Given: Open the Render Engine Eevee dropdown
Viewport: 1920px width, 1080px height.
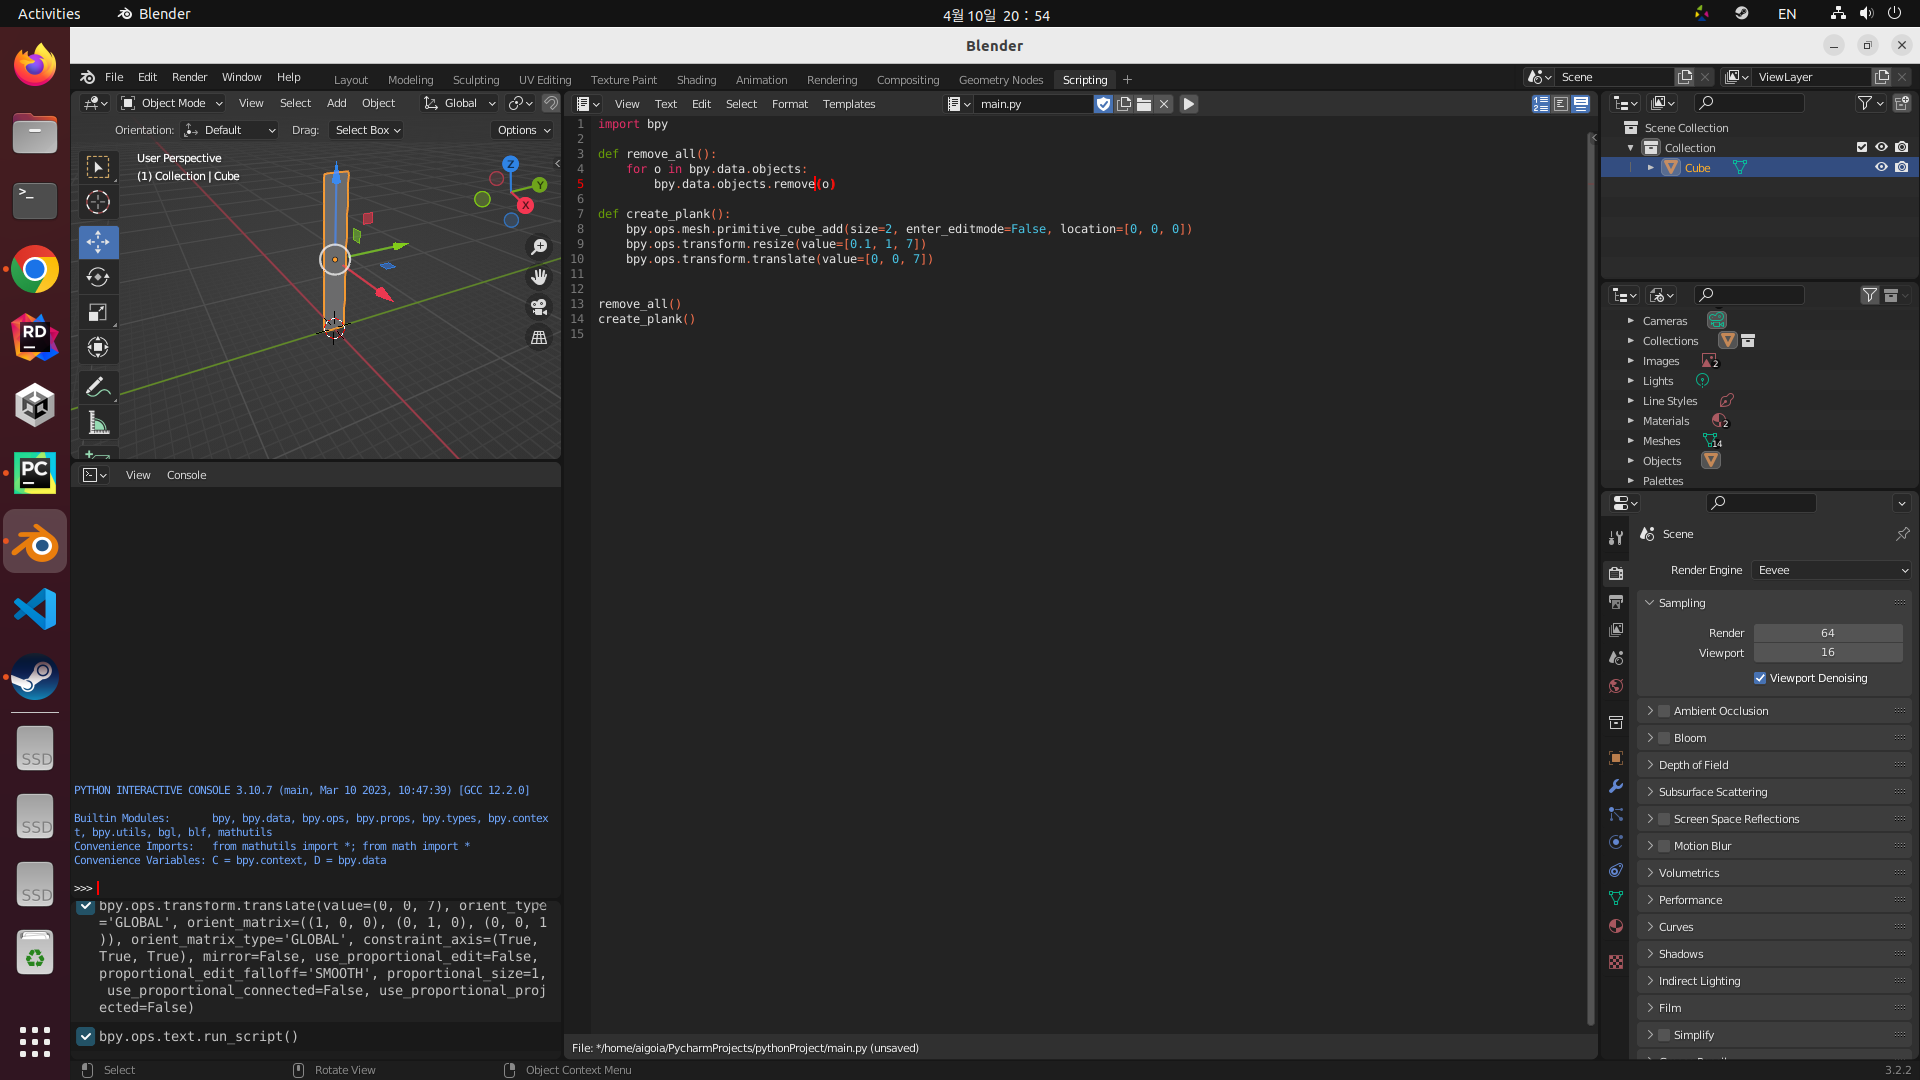Looking at the screenshot, I should [x=1831, y=570].
